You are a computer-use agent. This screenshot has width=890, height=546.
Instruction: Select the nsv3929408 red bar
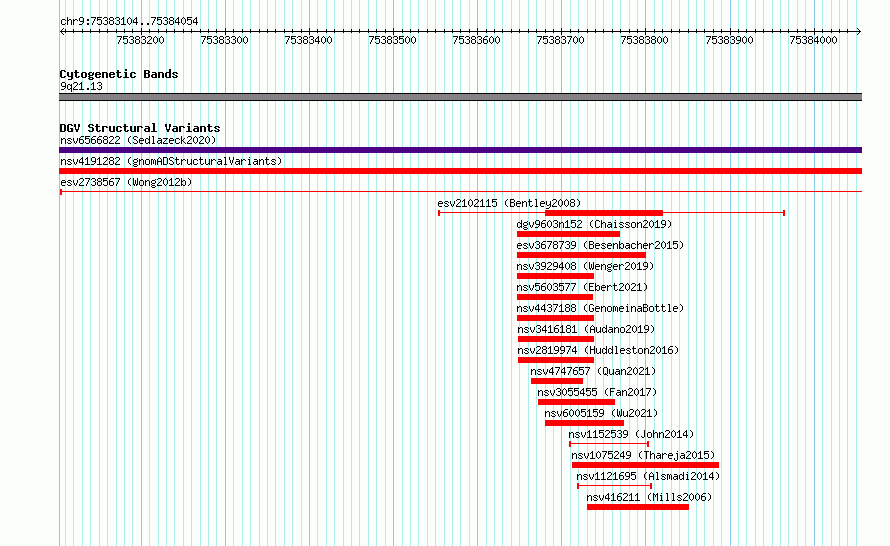pos(555,276)
